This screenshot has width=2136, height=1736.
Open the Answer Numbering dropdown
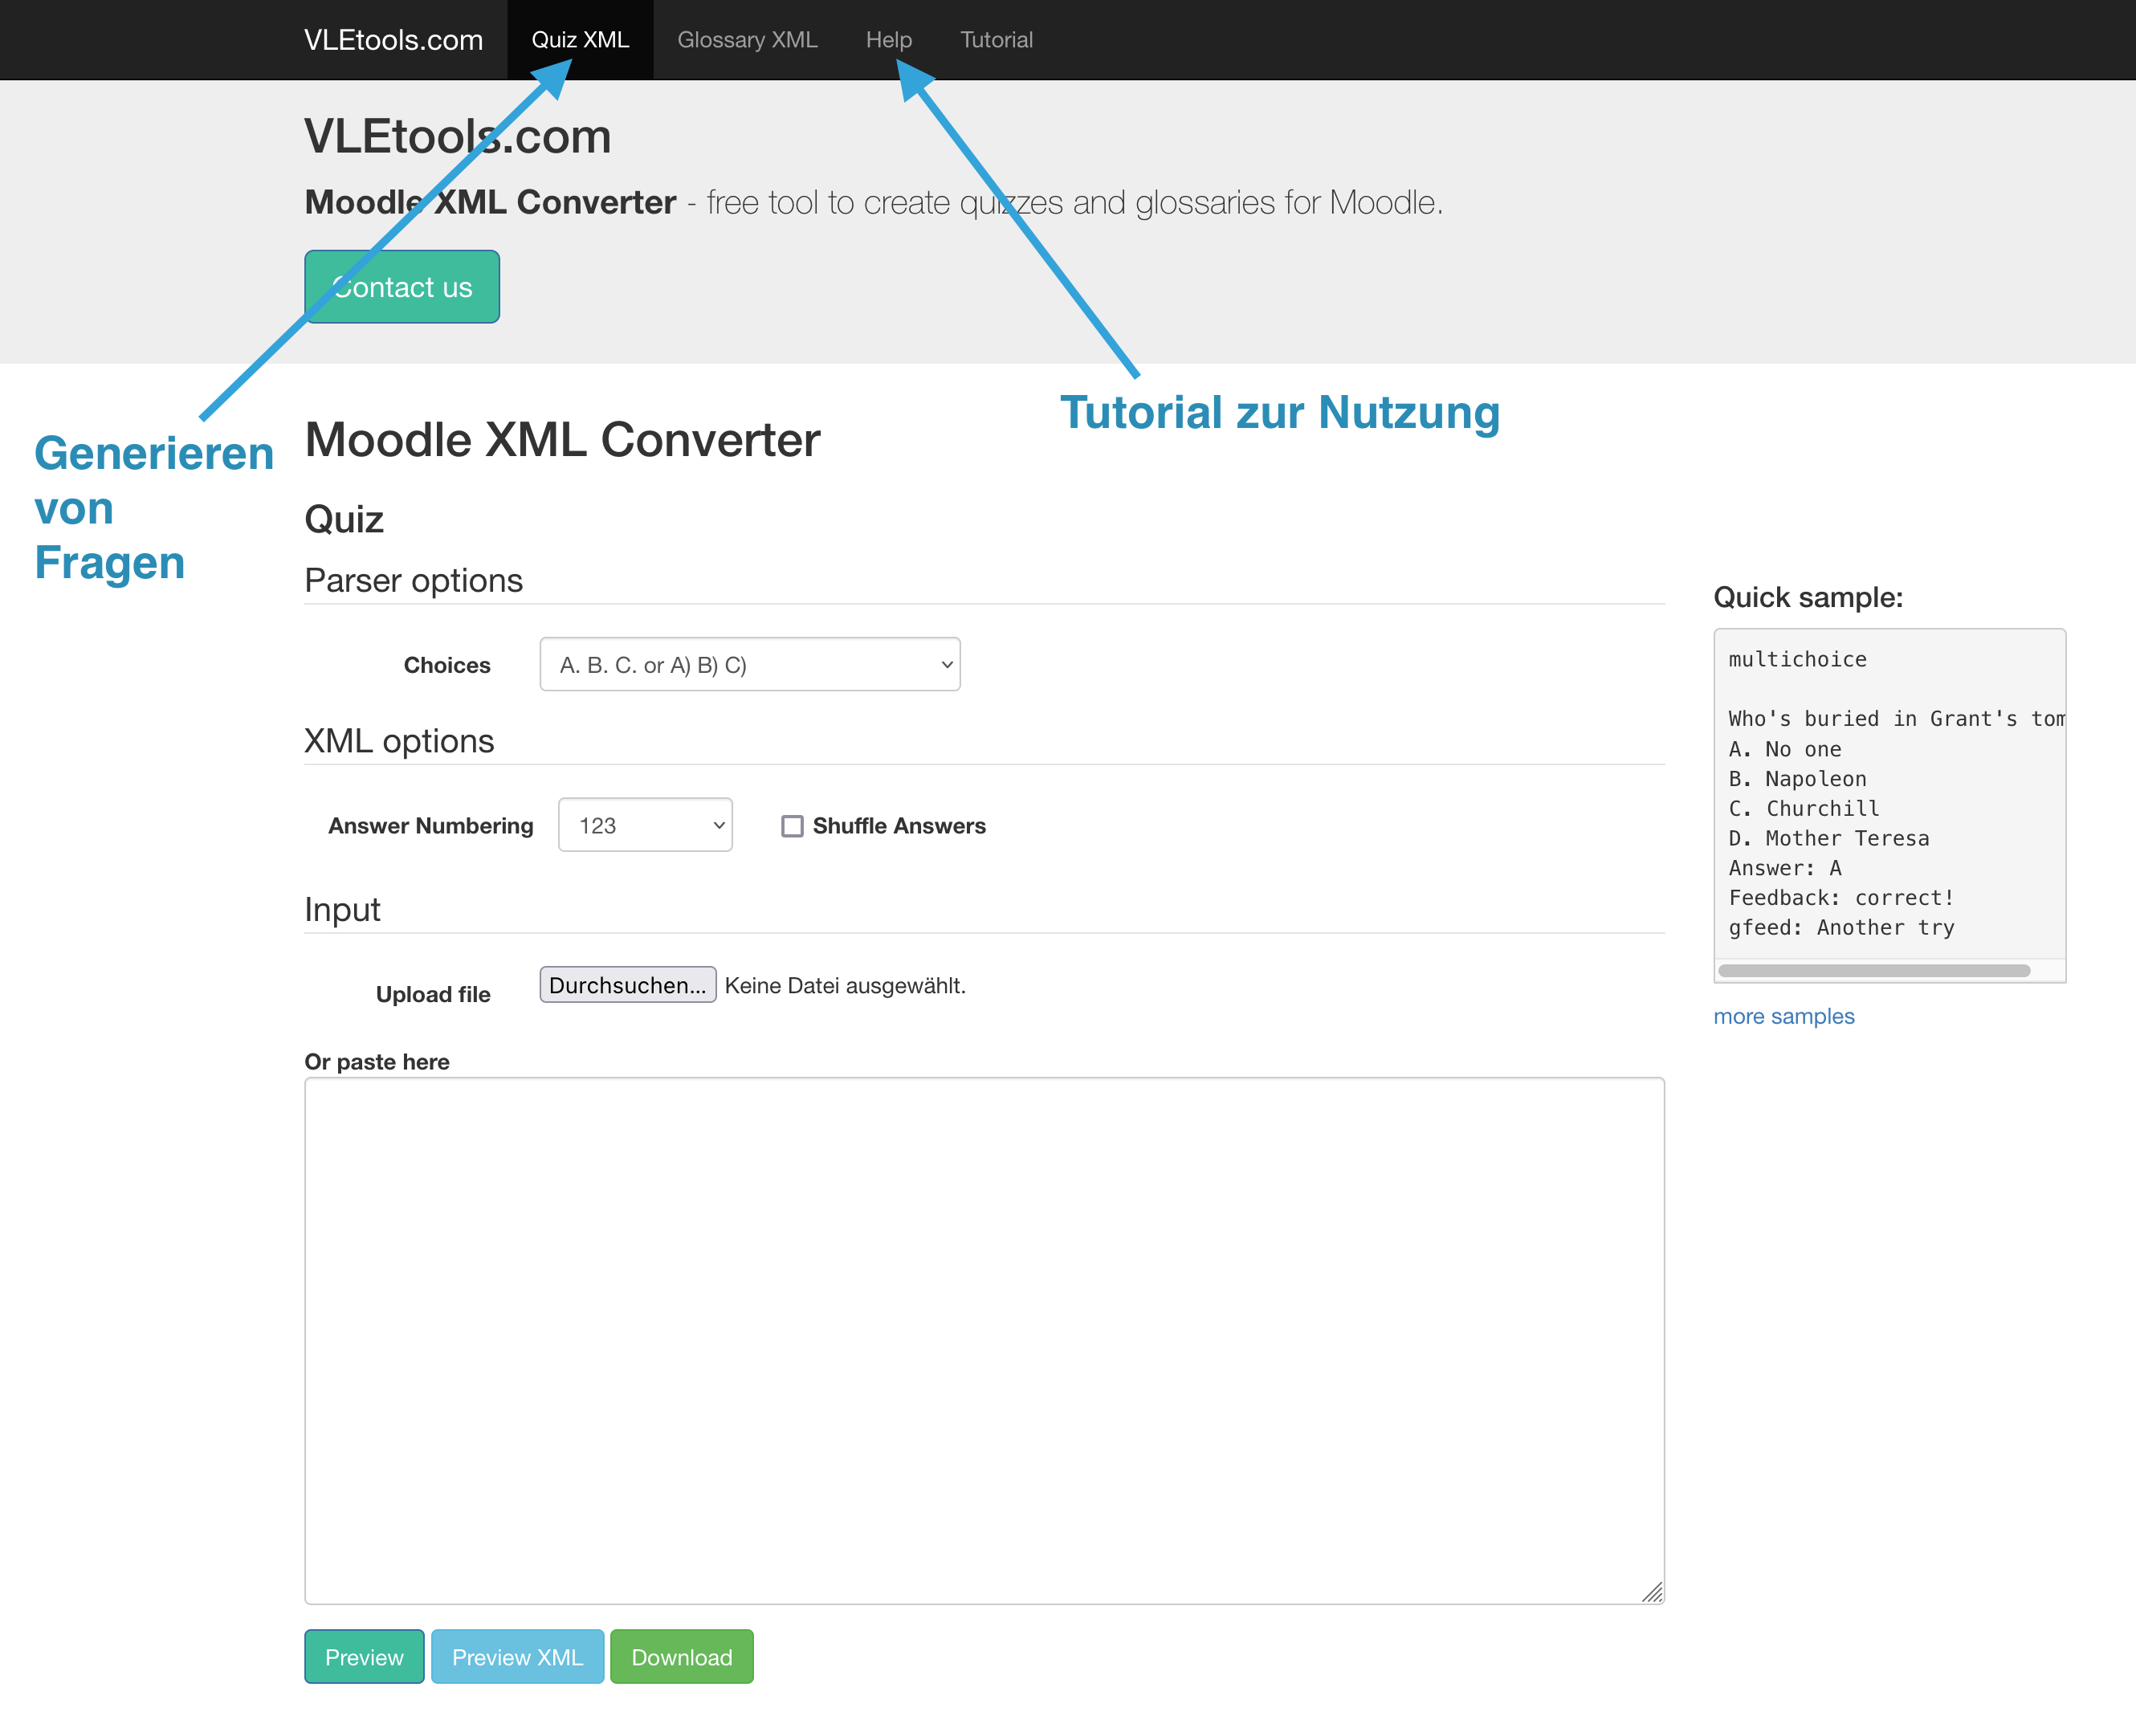pyautogui.click(x=644, y=826)
